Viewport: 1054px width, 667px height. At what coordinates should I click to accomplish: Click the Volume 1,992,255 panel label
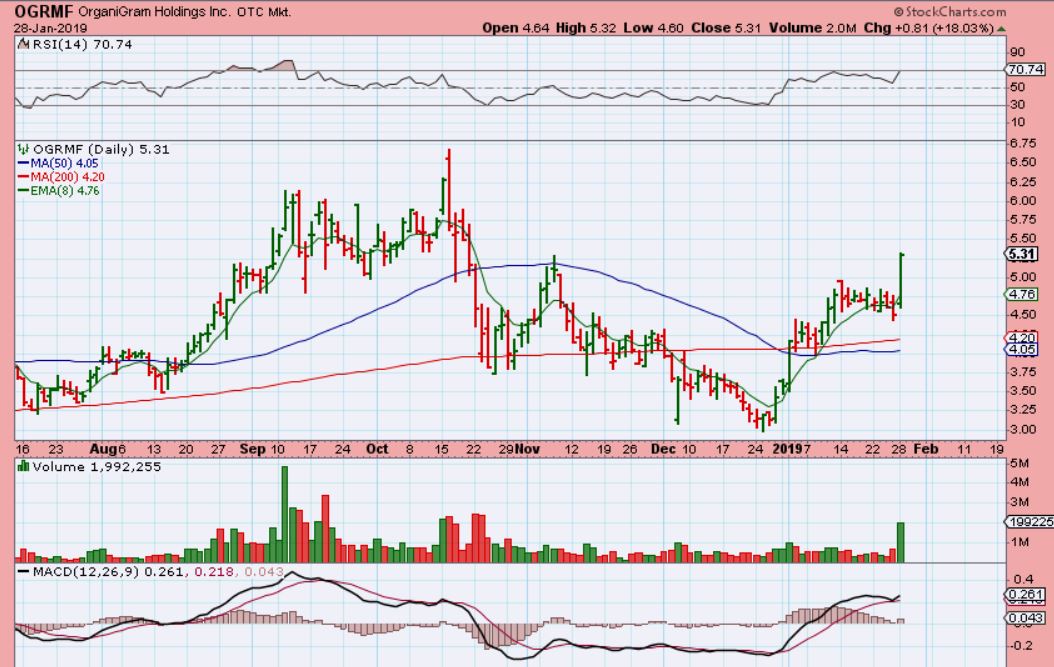(97, 467)
